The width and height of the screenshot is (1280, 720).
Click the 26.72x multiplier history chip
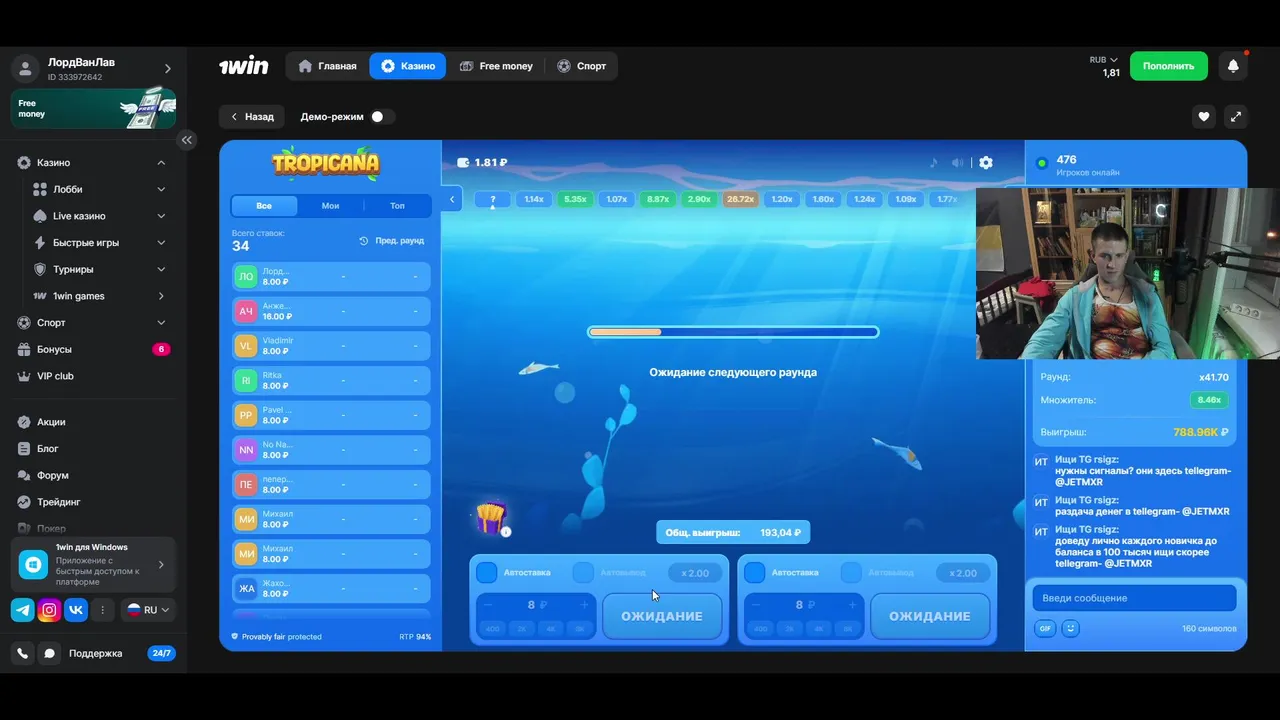[x=741, y=199]
